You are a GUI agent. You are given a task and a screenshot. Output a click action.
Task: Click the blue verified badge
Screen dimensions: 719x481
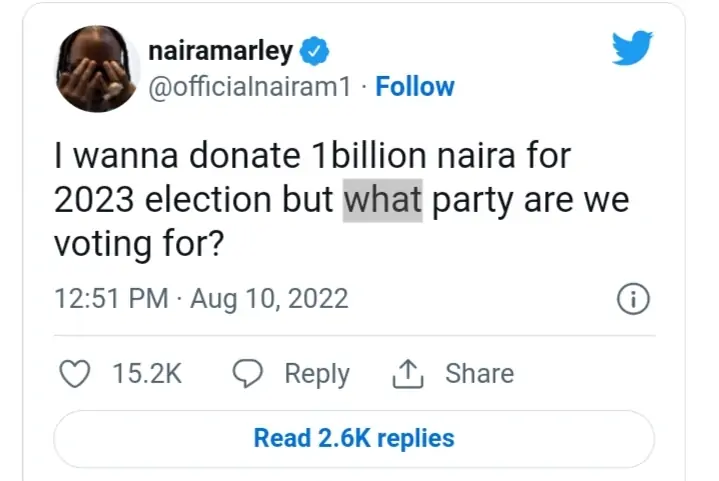[315, 50]
